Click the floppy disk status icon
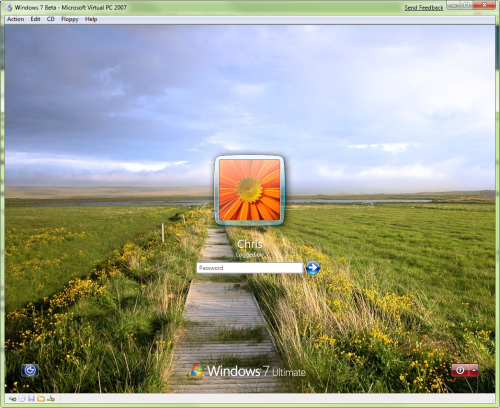500x408 pixels. [x=32, y=399]
